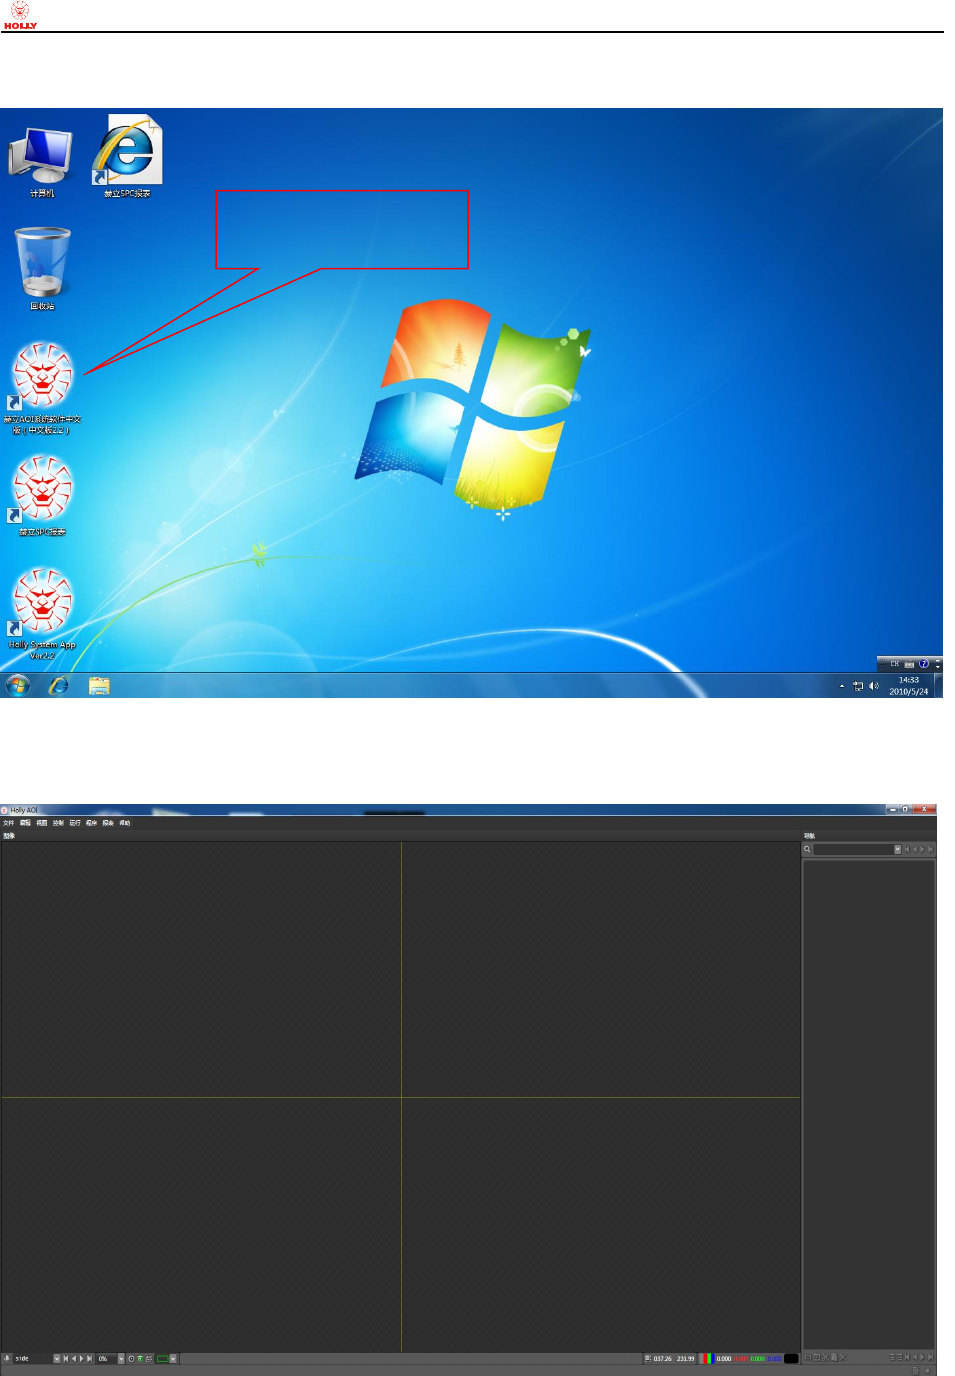
Task: Click the delete X icon in right panel
Action: coord(843,1357)
